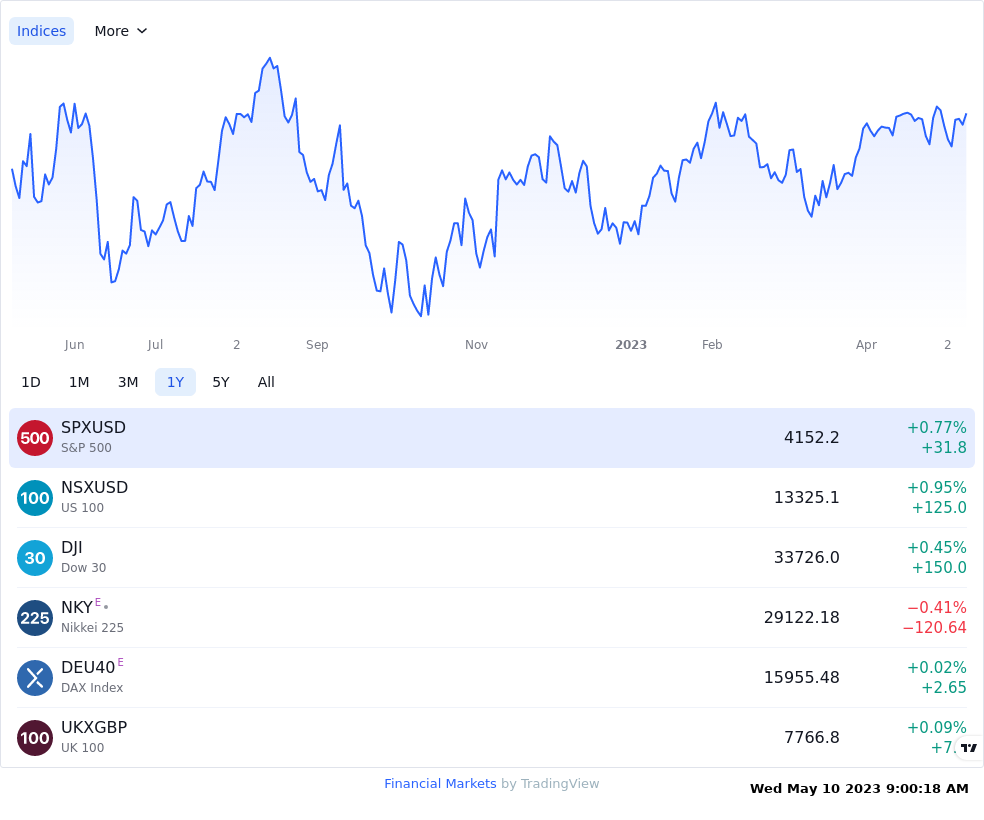Show All time range
The width and height of the screenshot is (984, 820).
266,382
